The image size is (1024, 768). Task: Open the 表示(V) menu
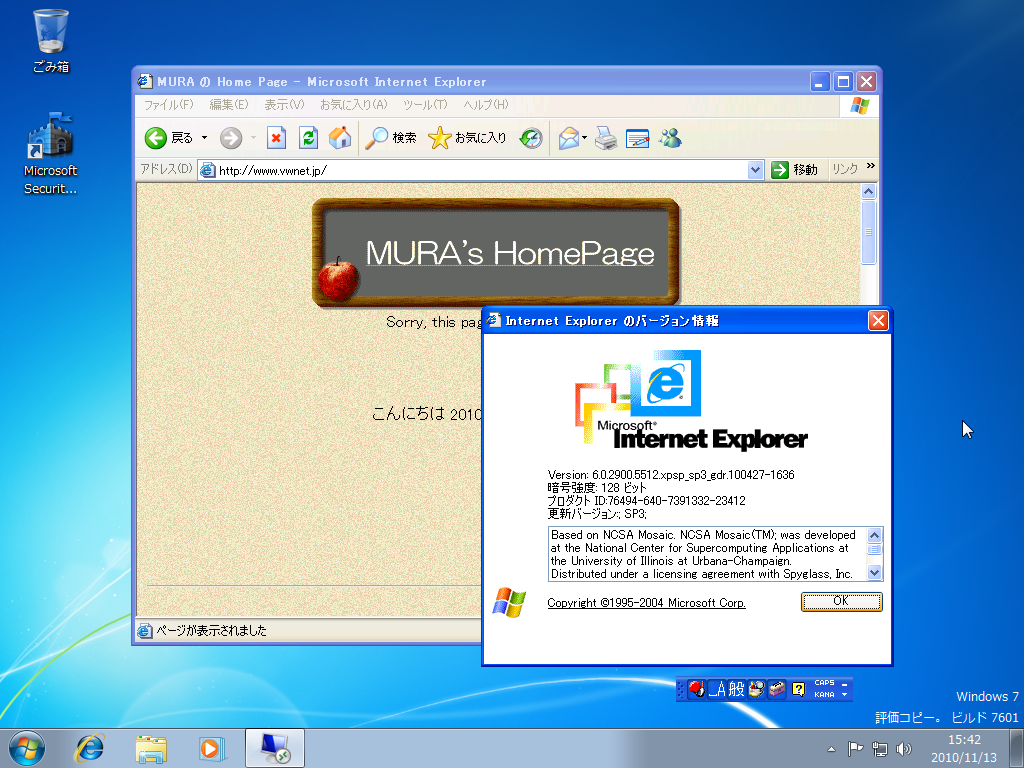[x=284, y=104]
